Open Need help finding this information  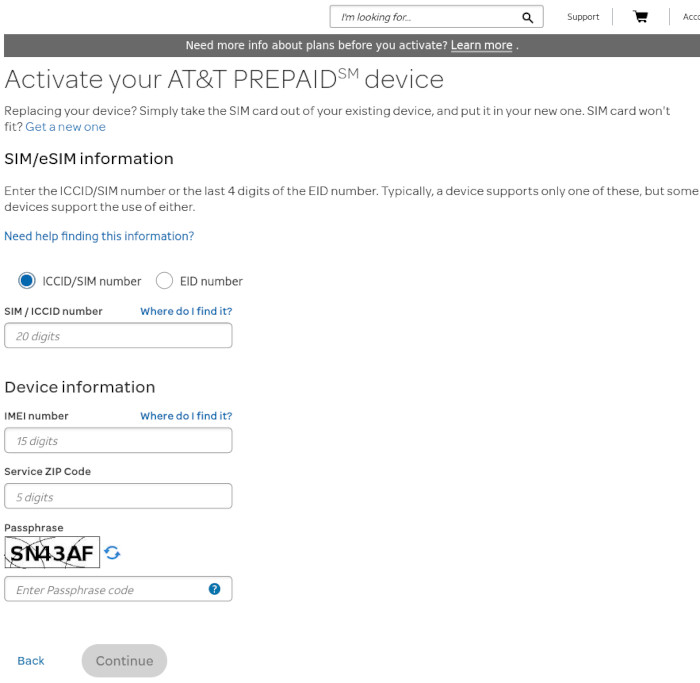(99, 236)
